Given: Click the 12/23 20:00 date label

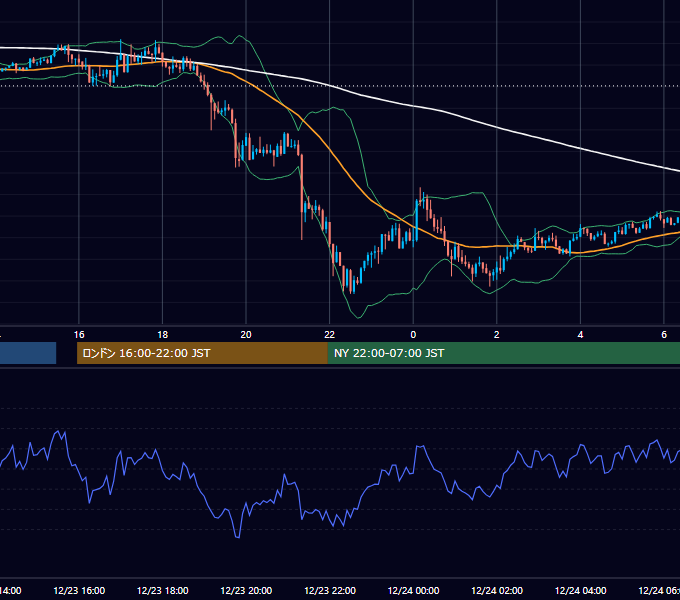Looking at the screenshot, I should tap(246, 590).
